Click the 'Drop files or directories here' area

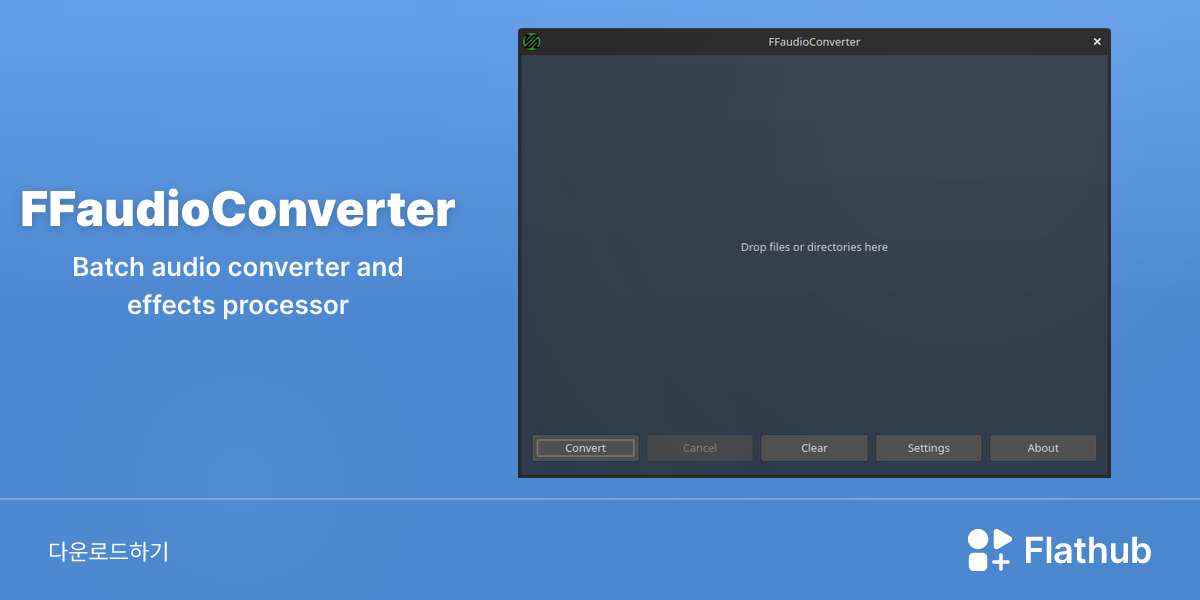pos(814,247)
